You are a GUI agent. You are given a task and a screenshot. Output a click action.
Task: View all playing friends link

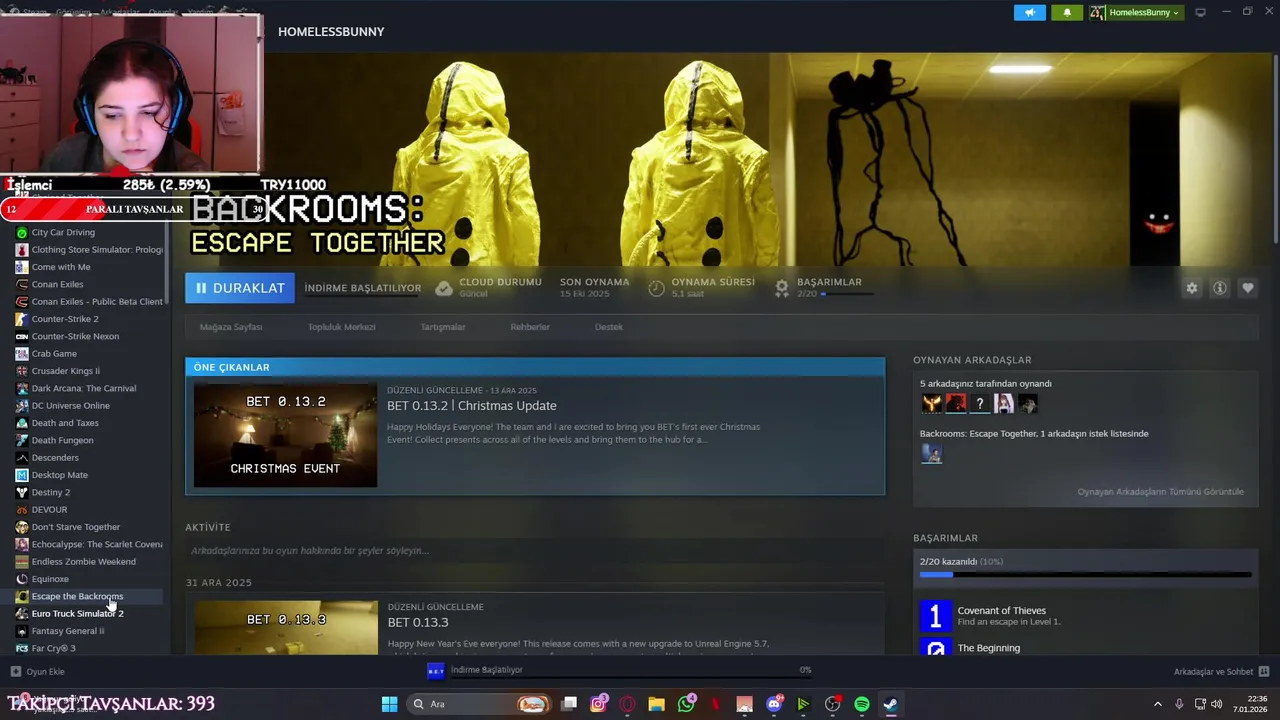coord(1160,492)
